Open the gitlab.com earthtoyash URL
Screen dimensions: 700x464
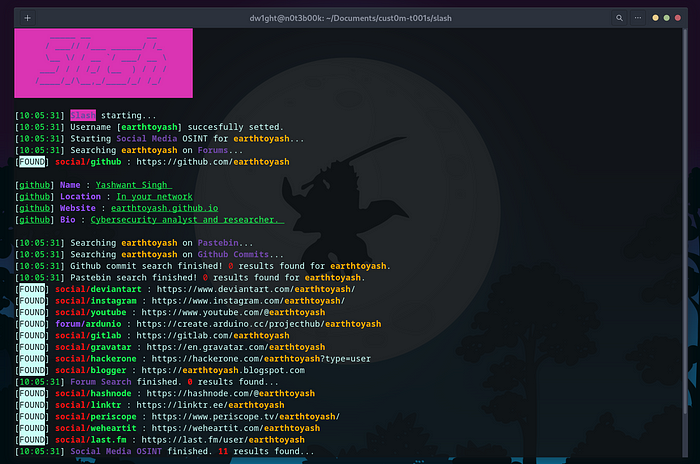coord(213,335)
